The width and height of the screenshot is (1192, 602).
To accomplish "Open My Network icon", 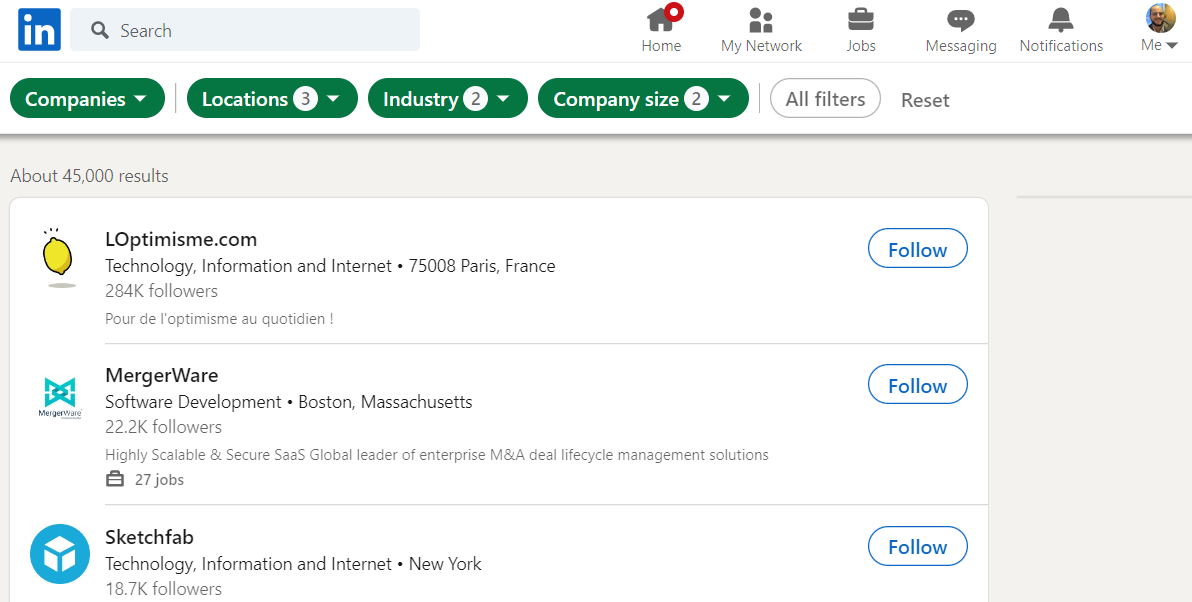I will 761,19.
